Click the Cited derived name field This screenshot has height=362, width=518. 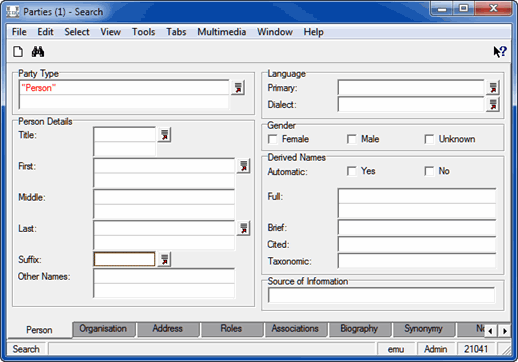(417, 244)
